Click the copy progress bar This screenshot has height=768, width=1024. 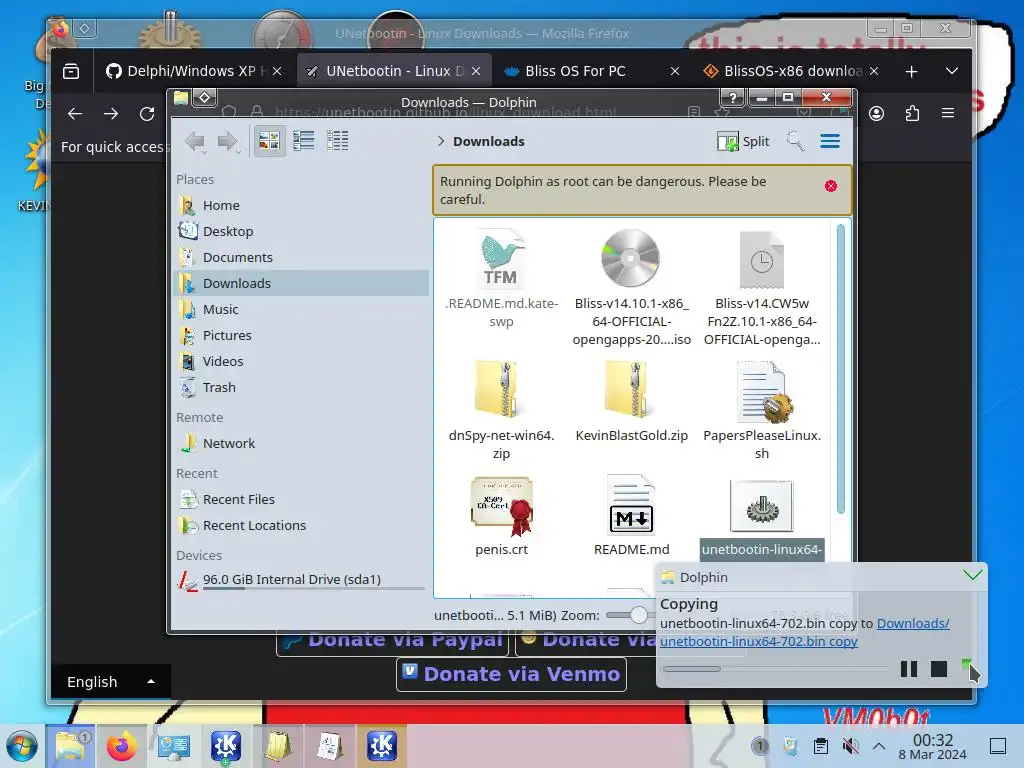775,669
